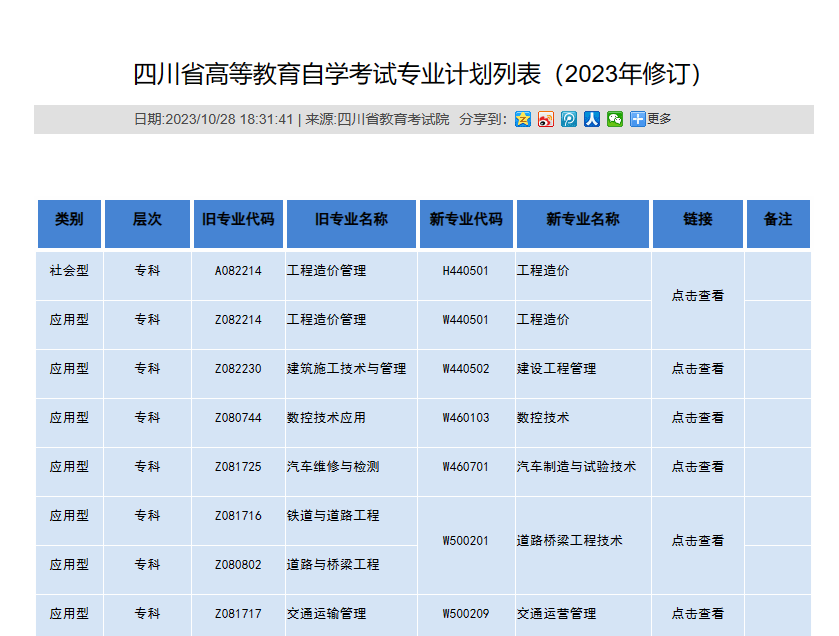This screenshot has width=839, height=636.
Task: Select the H440501 code cell
Action: coord(466,271)
